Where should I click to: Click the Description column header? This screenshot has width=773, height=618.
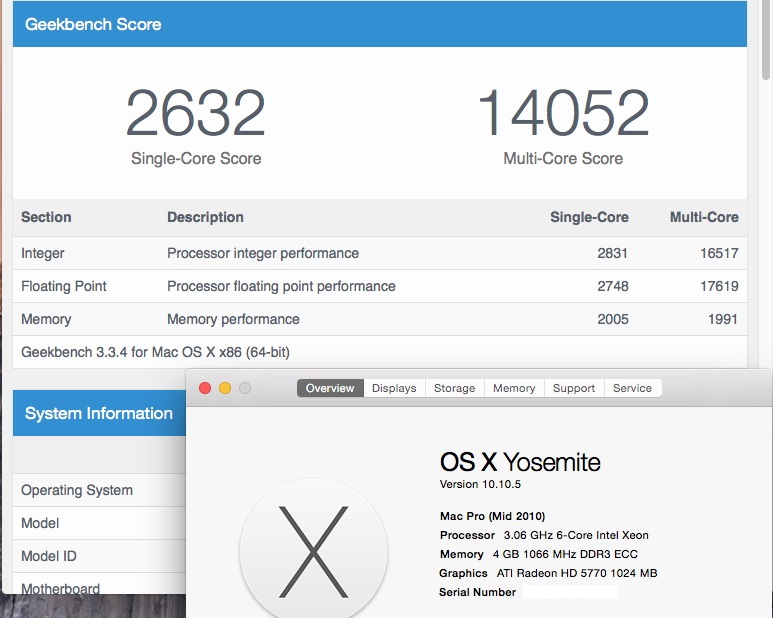[205, 217]
